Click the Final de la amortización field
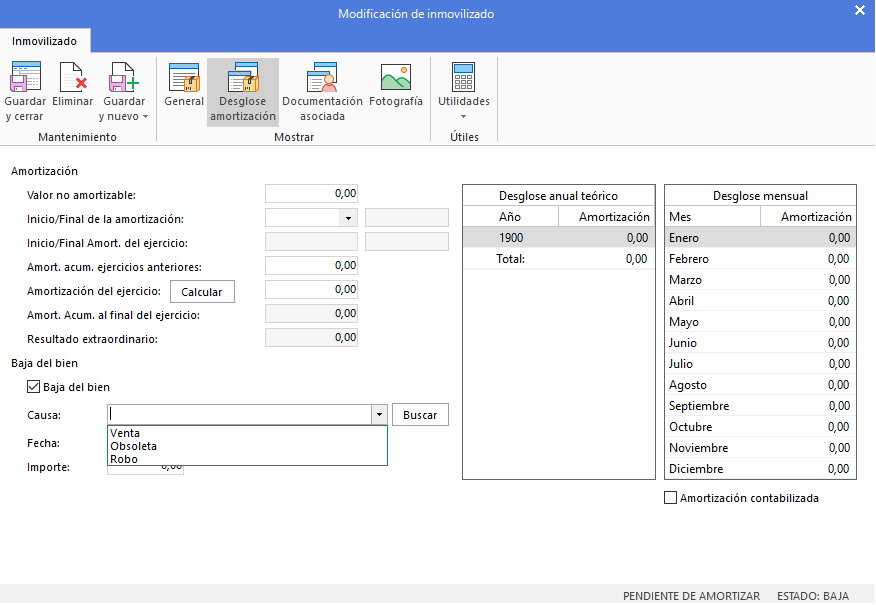876x605 pixels. (407, 217)
